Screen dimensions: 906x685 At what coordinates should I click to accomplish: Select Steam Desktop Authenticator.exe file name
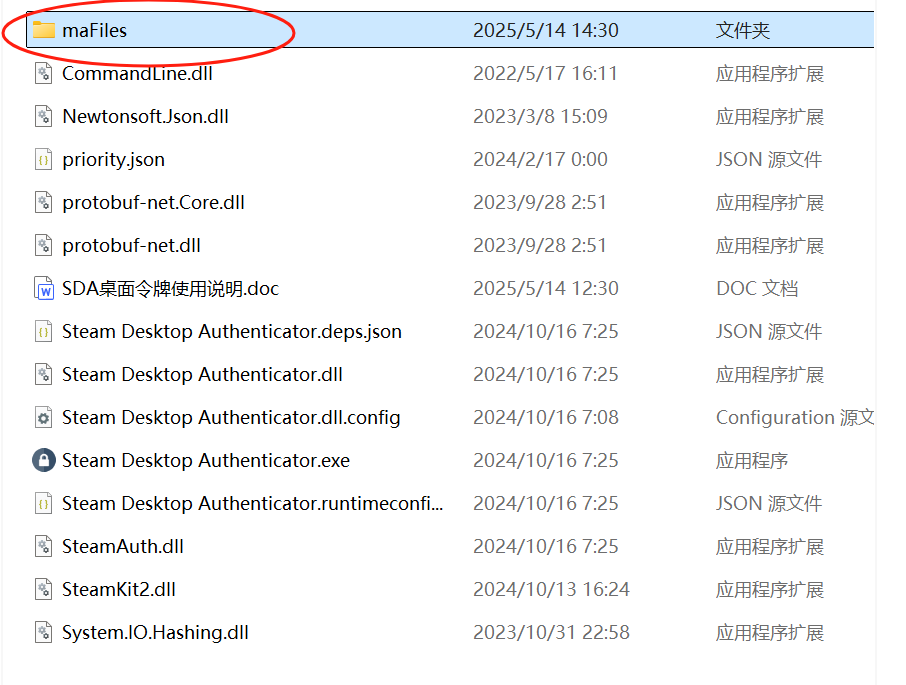click(x=206, y=460)
